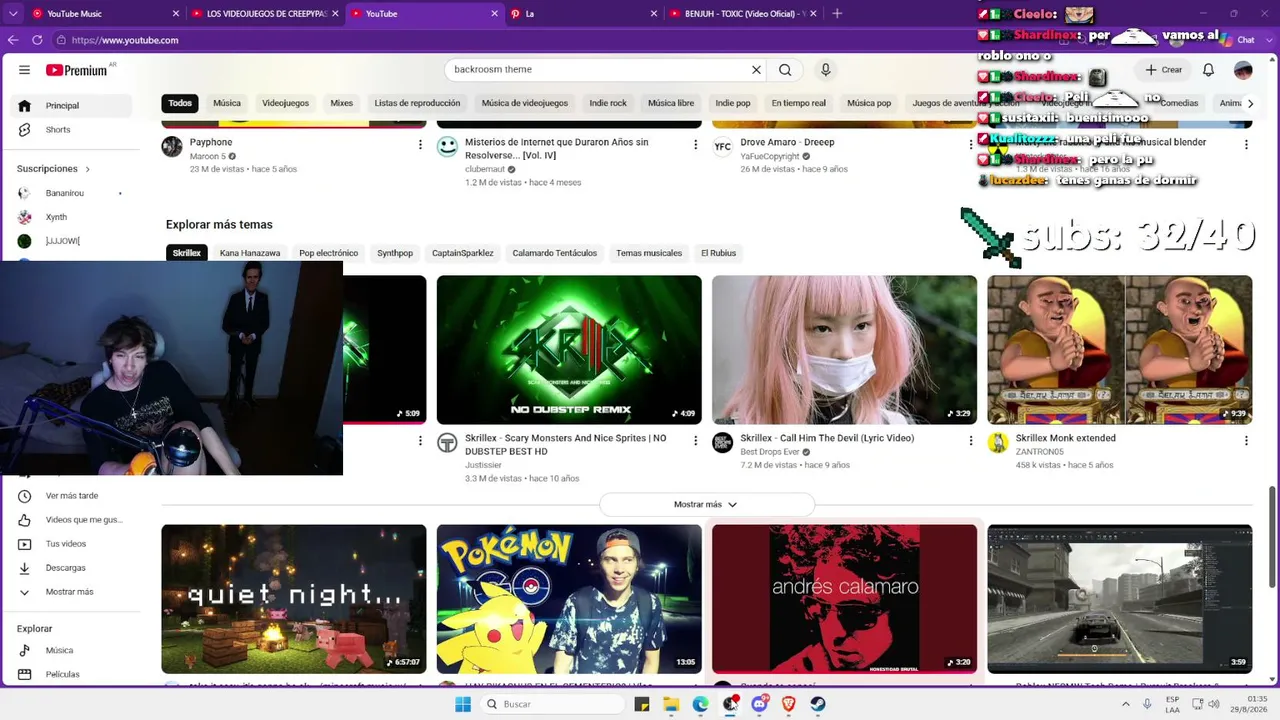The width and height of the screenshot is (1280, 720).
Task: Open options for Call Him The Devil video
Action: pyautogui.click(x=971, y=441)
